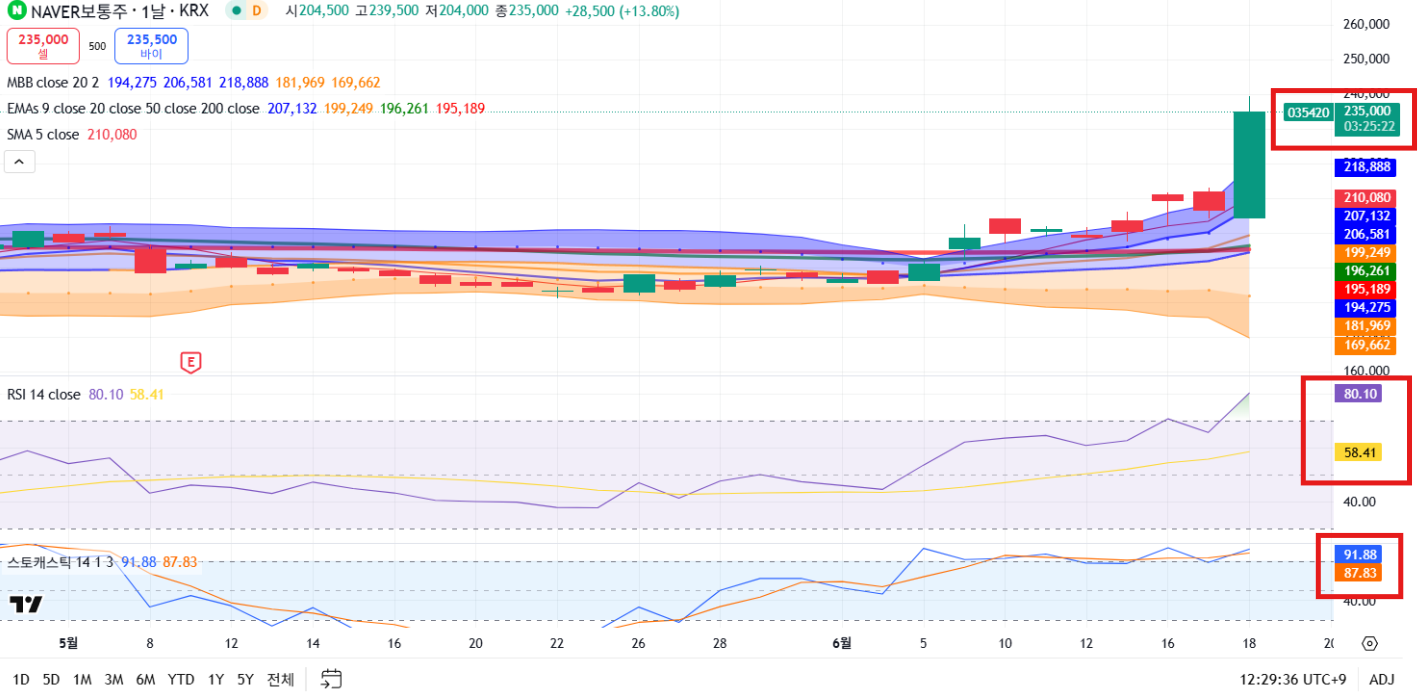Click the orange 181,969 price axis label
This screenshot has width=1418, height=696.
[1366, 326]
